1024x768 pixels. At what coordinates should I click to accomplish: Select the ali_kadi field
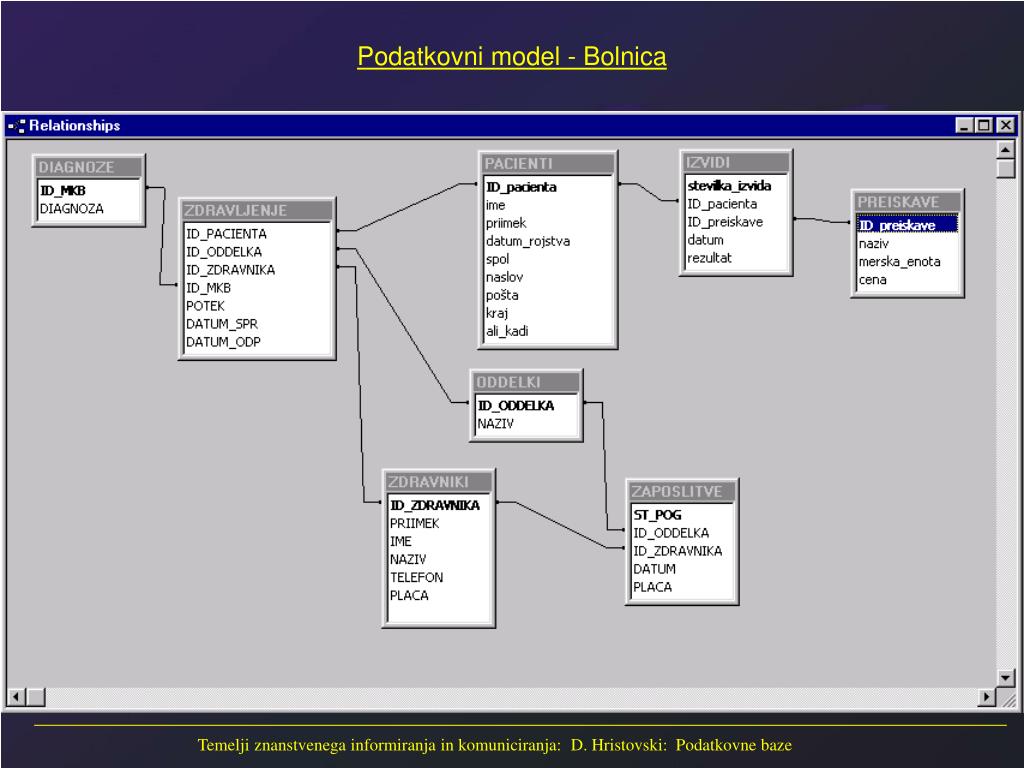tap(507, 331)
